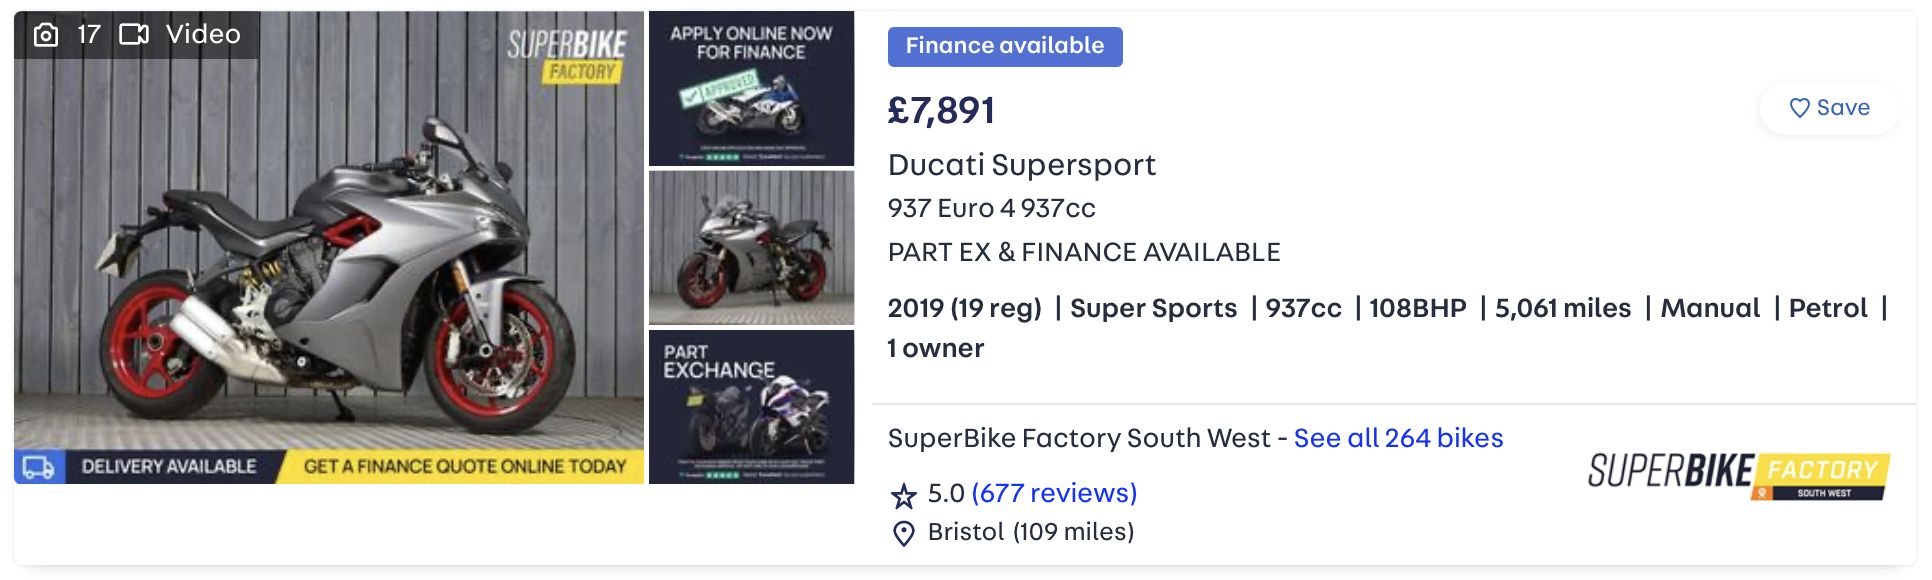Image resolution: width=1932 pixels, height=580 pixels.
Task: Open the Apply Online Now For Finance thumbnail
Action: coord(751,88)
